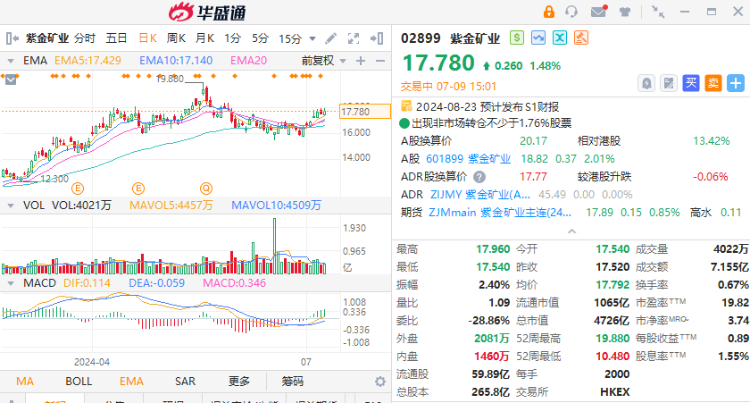
Task: Click the green dollar sign badge
Action: click(517, 38)
